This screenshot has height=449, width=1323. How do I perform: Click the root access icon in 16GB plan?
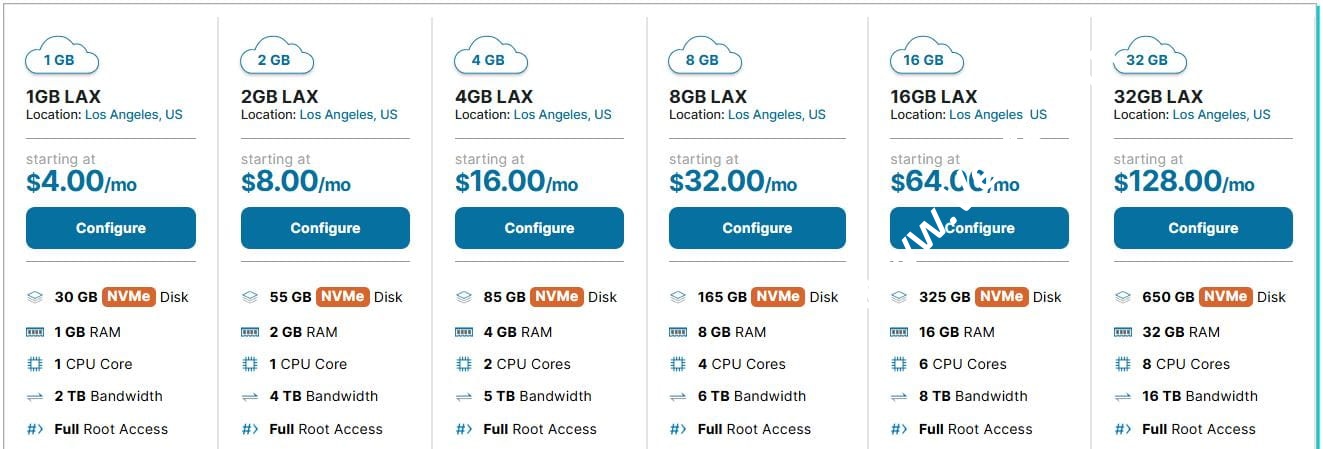[899, 429]
